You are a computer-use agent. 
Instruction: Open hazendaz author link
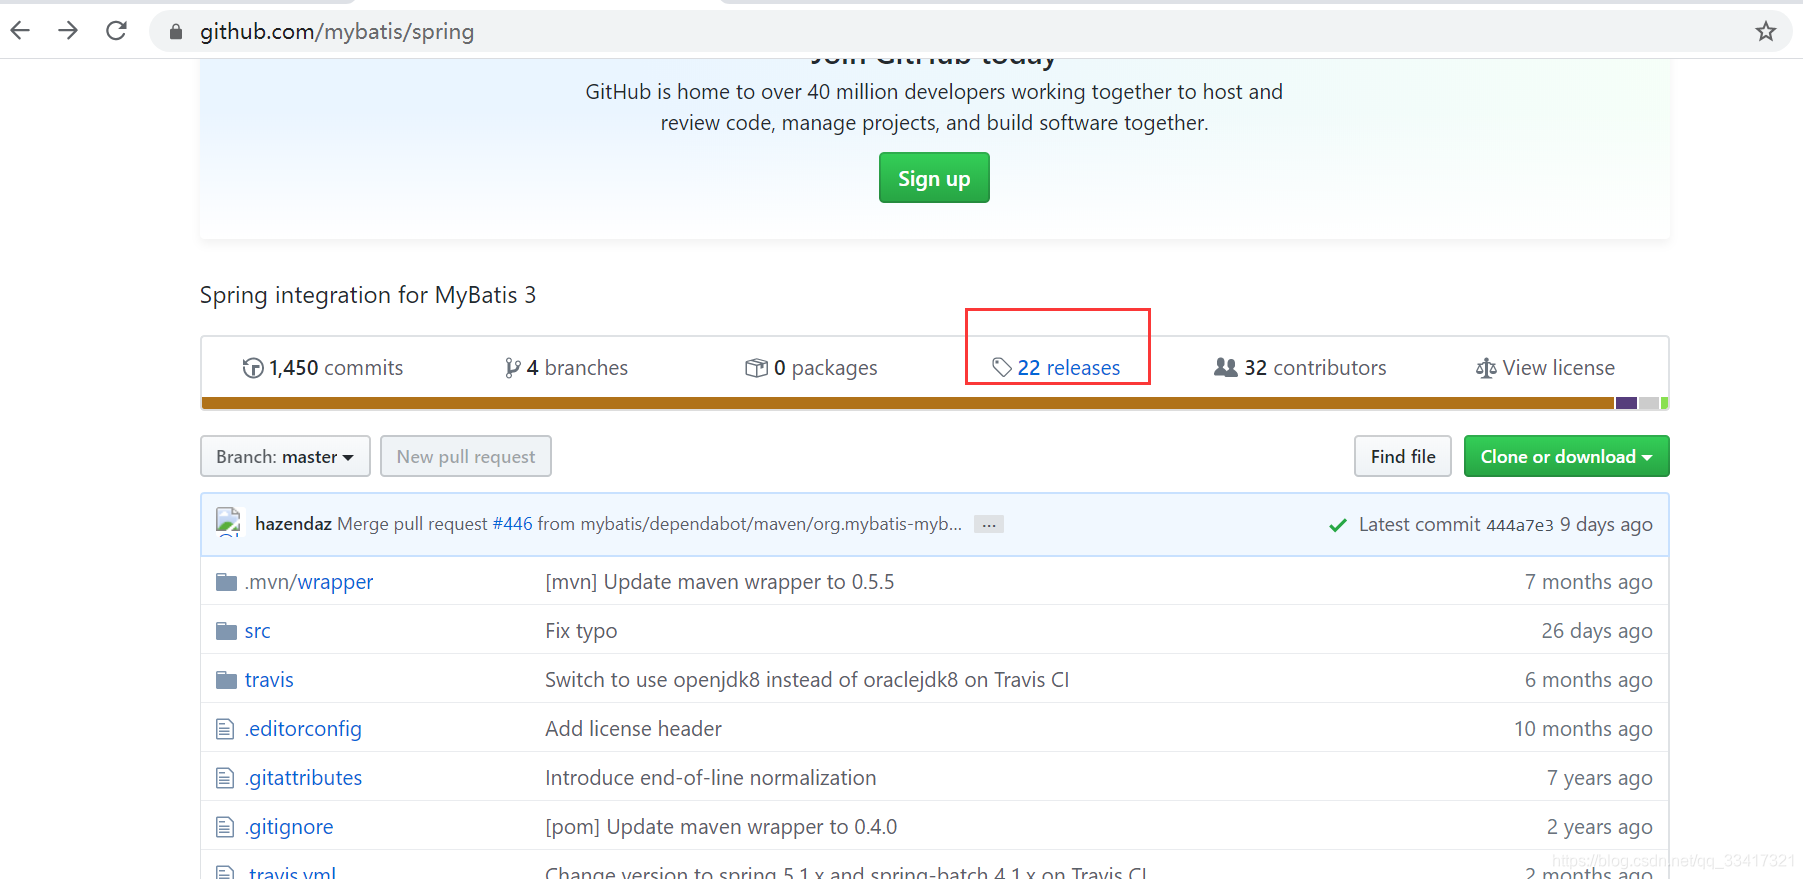tap(293, 524)
